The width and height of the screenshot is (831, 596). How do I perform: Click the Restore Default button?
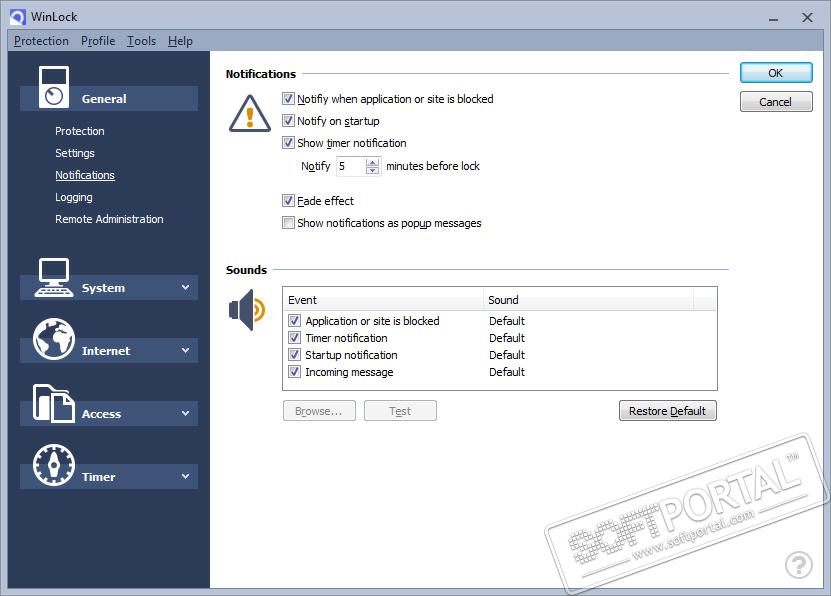(668, 411)
